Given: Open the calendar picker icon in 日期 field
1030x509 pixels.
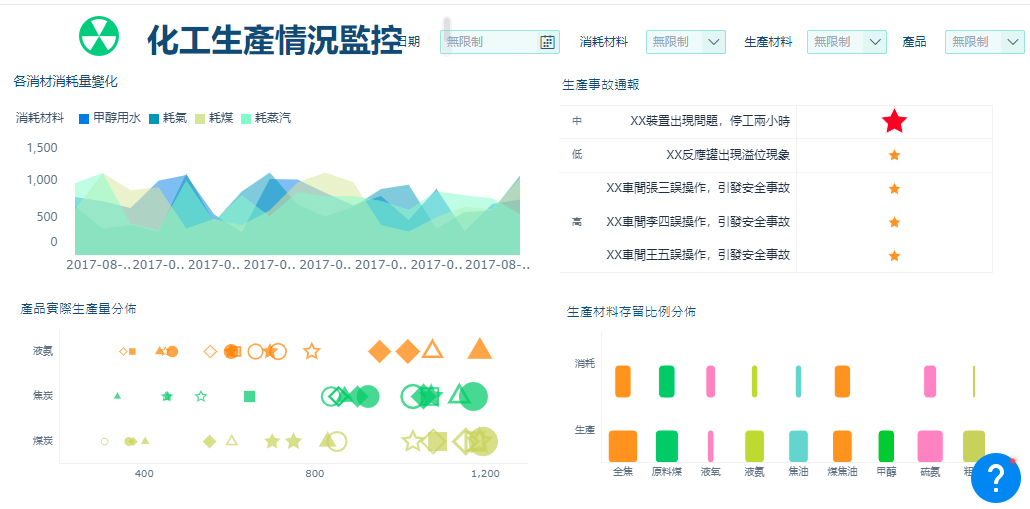Looking at the screenshot, I should 547,42.
